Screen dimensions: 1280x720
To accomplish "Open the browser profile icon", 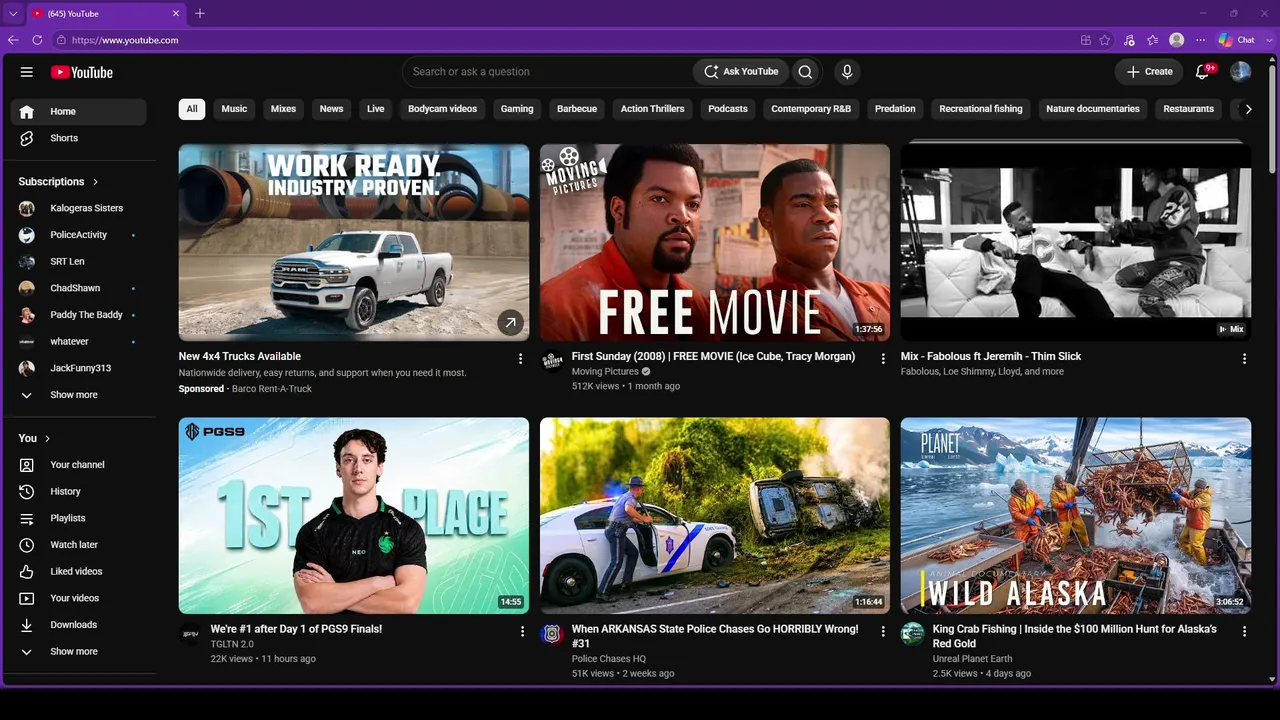I will (x=1177, y=40).
